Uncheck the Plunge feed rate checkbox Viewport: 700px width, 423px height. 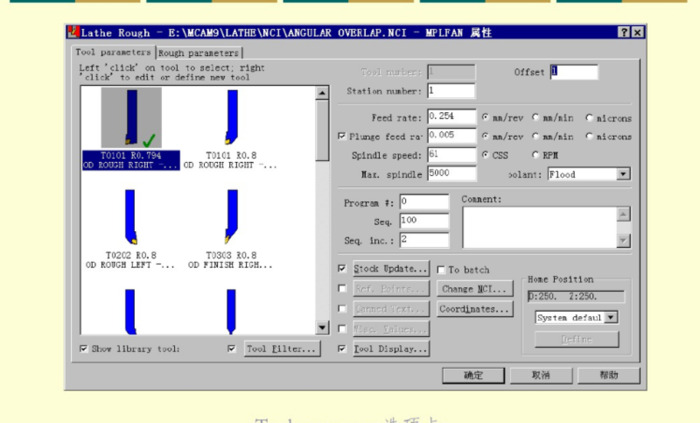click(x=342, y=136)
